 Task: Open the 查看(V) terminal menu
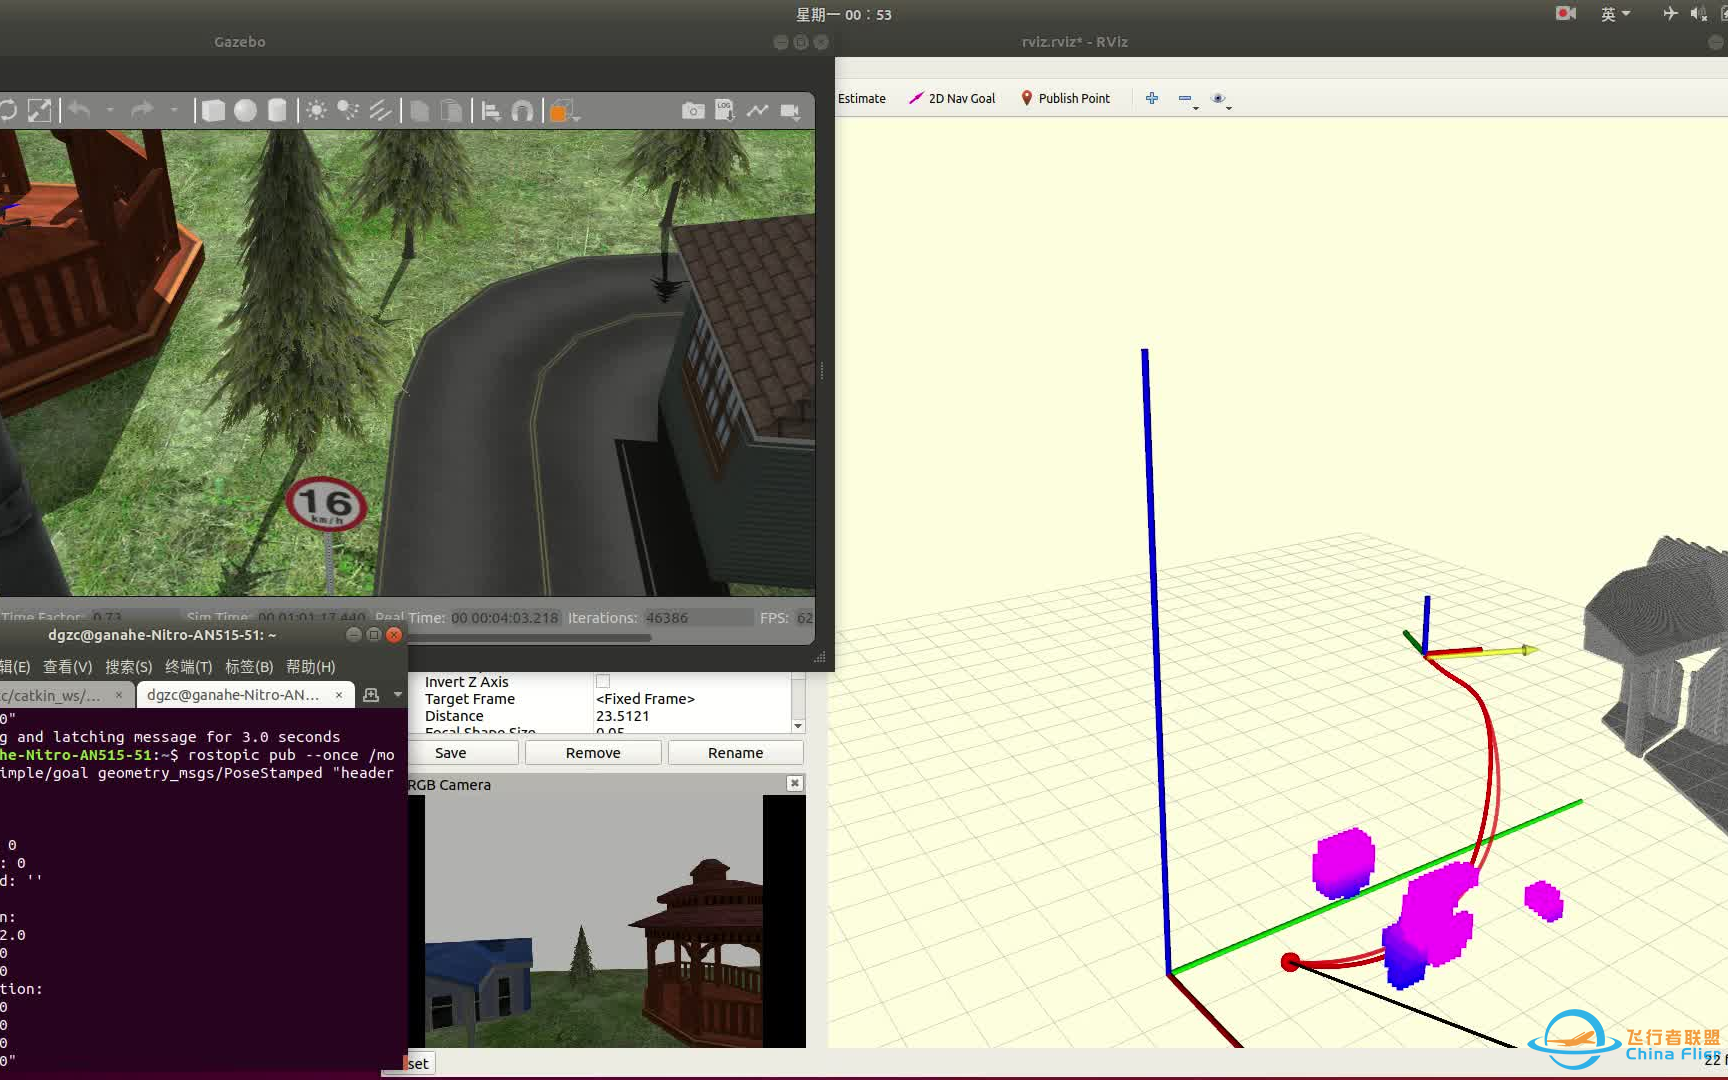(x=67, y=666)
